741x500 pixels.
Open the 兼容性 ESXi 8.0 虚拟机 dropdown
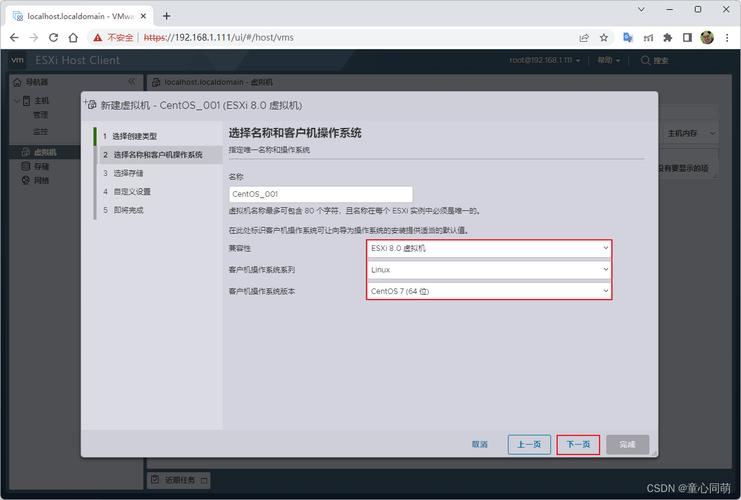[x=489, y=248]
